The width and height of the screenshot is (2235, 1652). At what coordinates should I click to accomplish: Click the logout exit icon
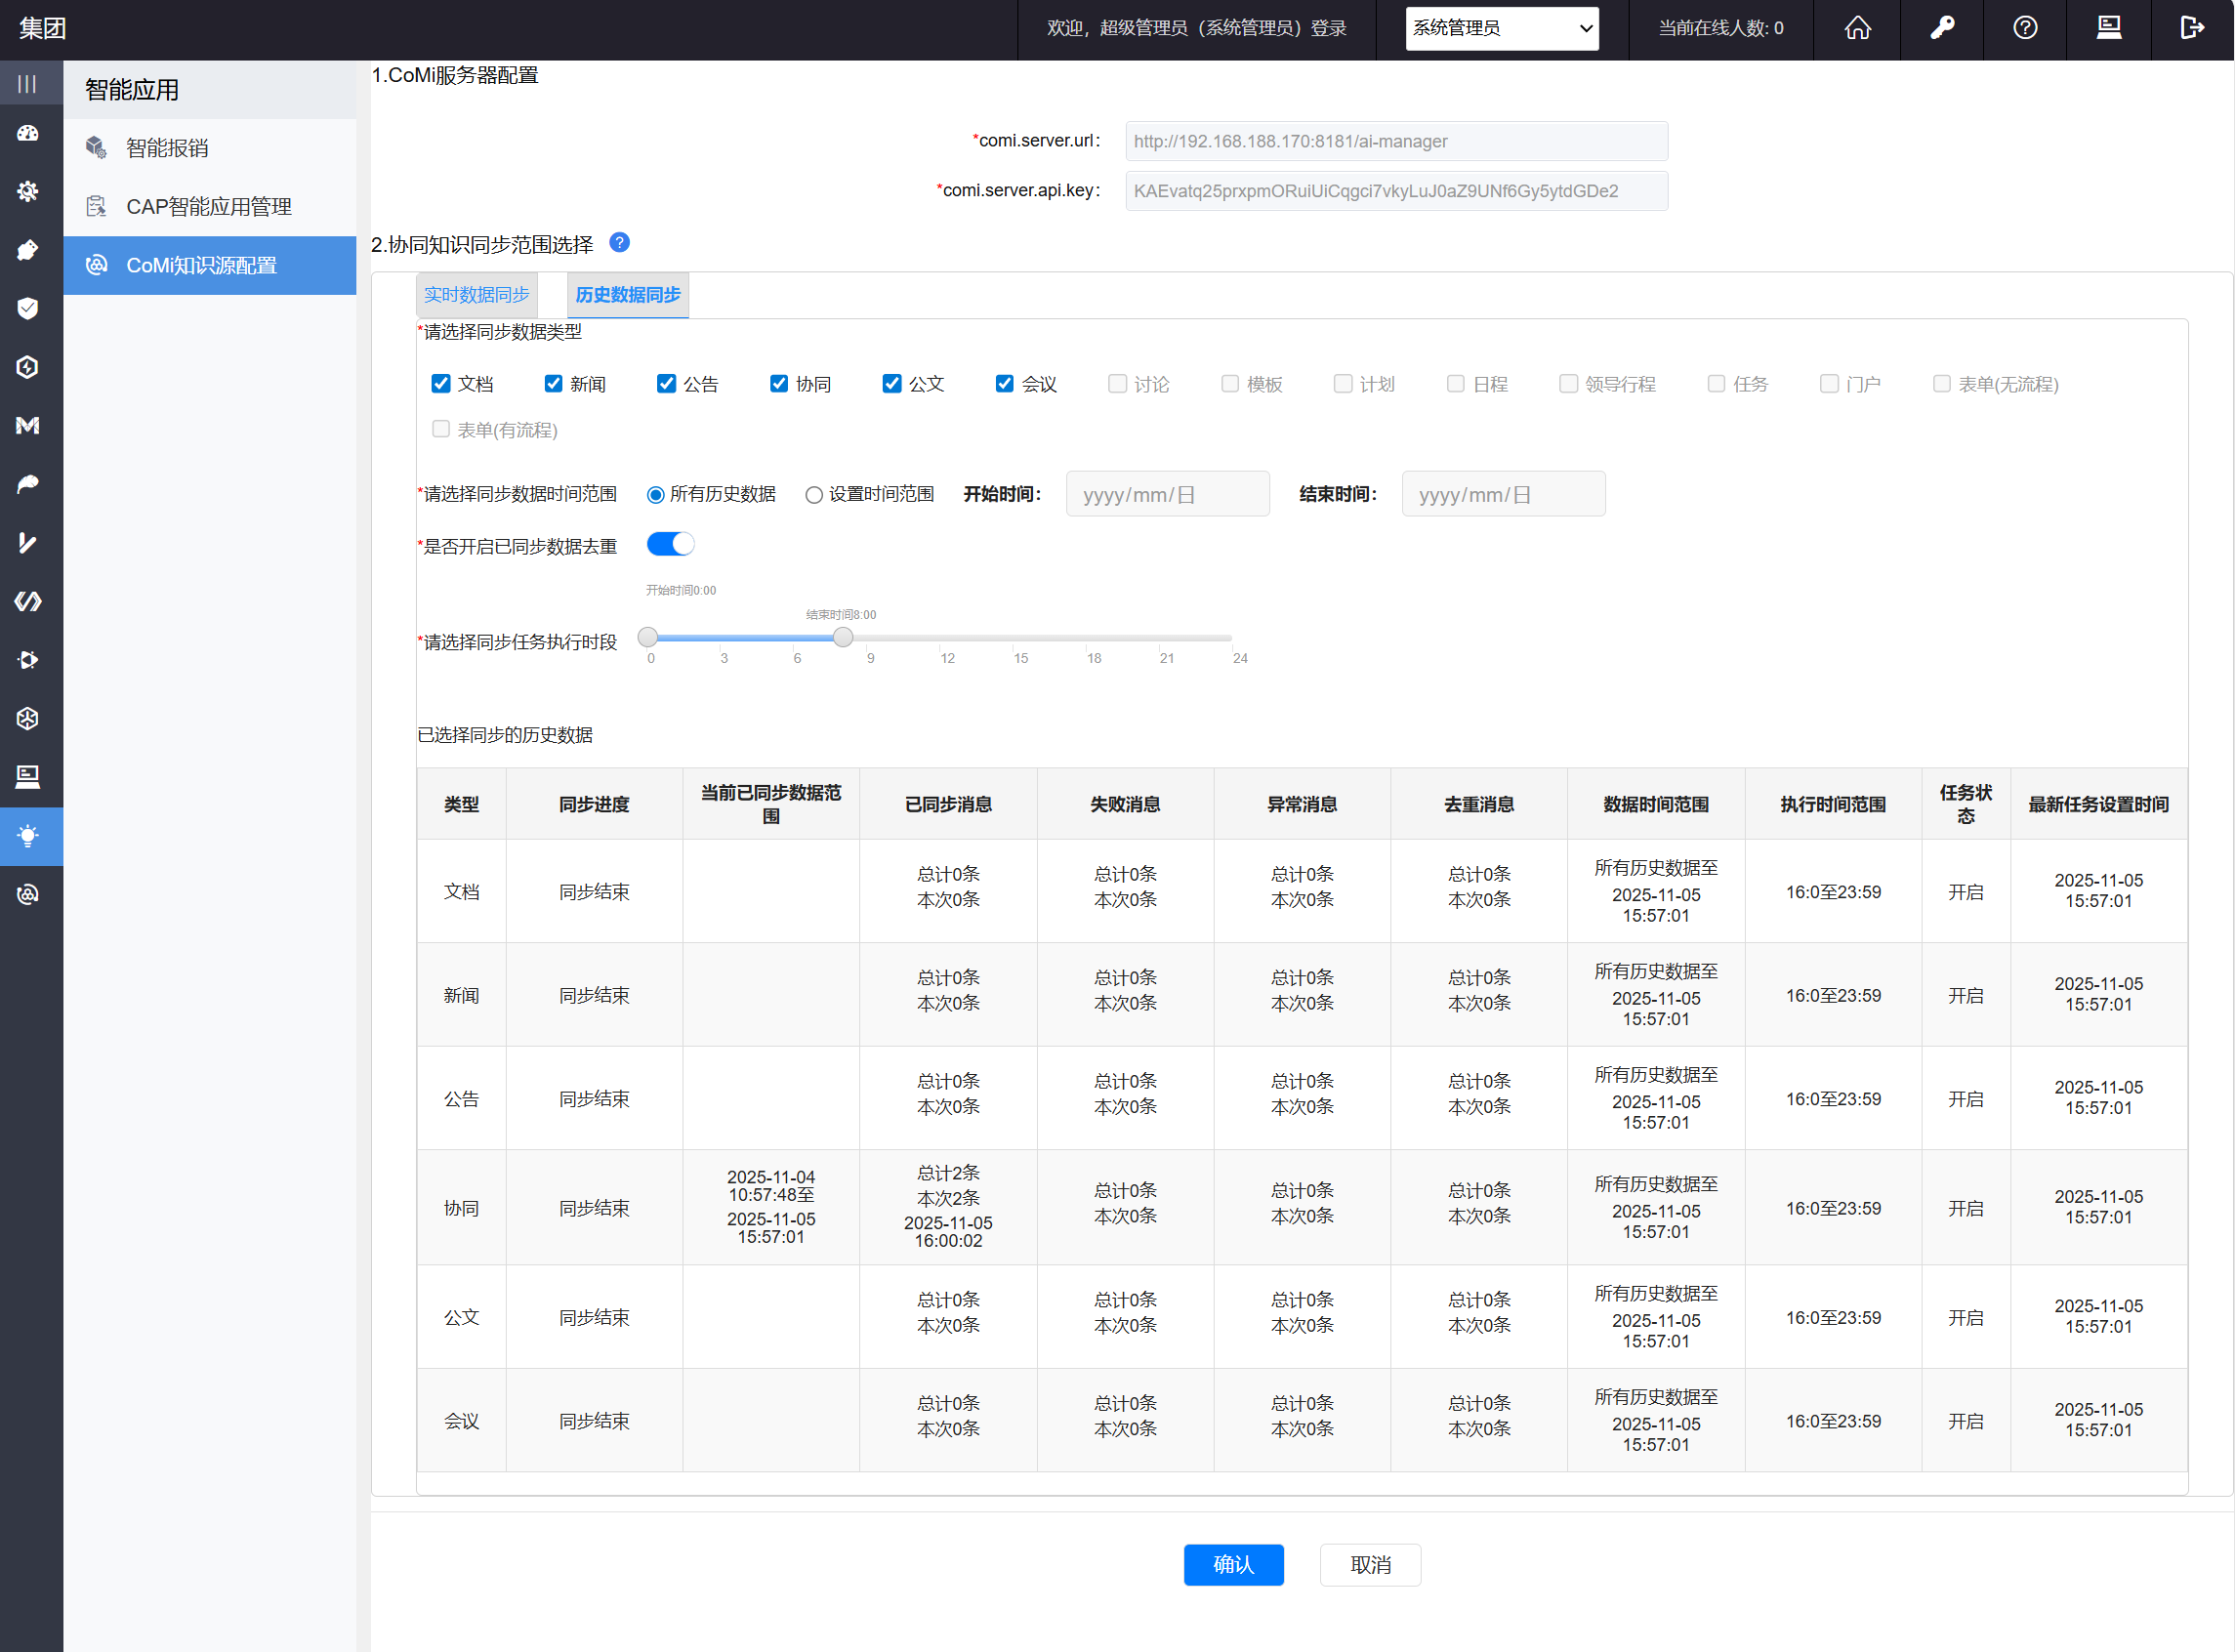(x=2191, y=28)
